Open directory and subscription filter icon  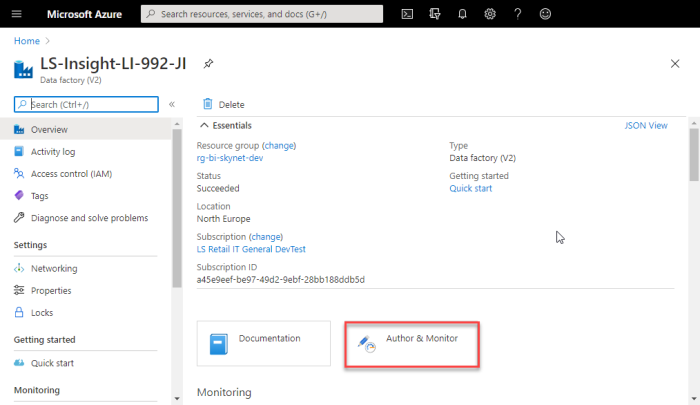[x=435, y=14]
